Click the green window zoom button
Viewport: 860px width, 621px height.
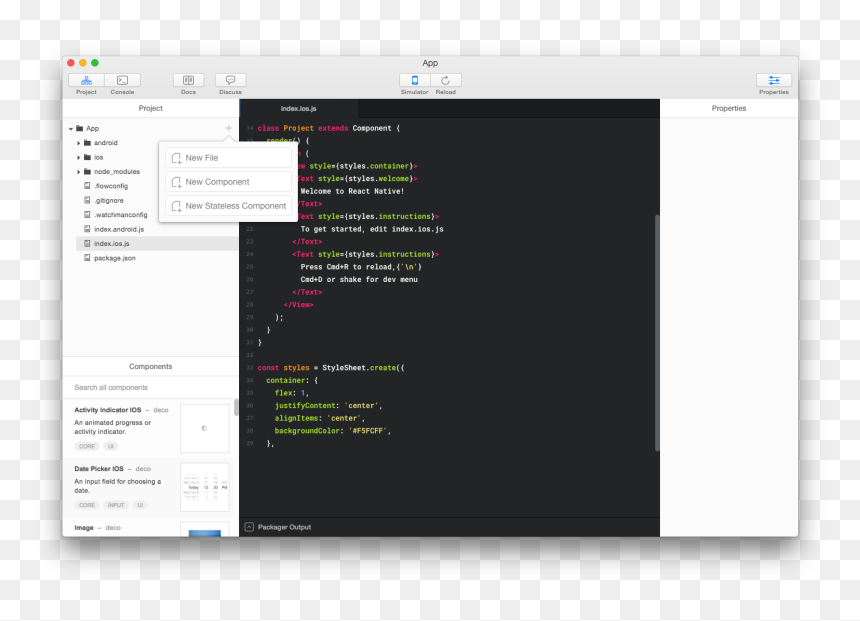tap(95, 63)
